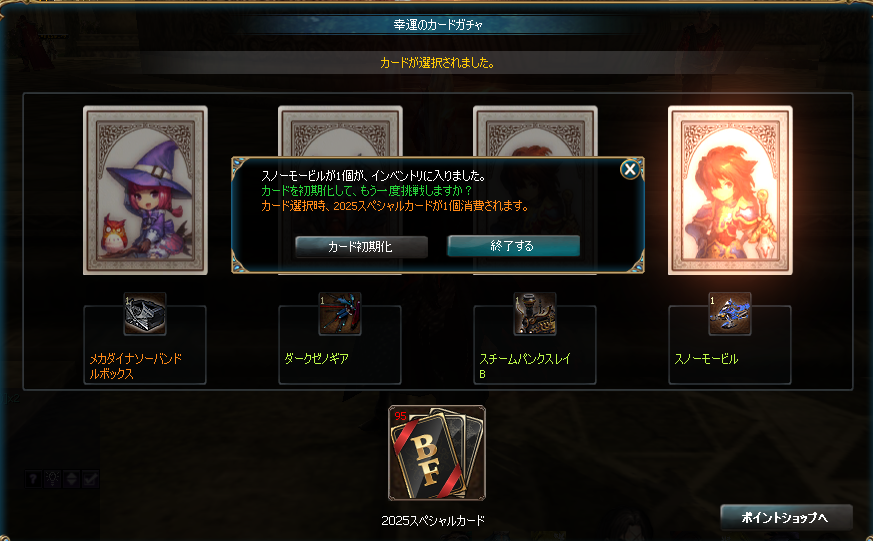Viewport: 873px width, 541px height.
Task: Open the ポイントショップへ button
Action: tap(786, 518)
